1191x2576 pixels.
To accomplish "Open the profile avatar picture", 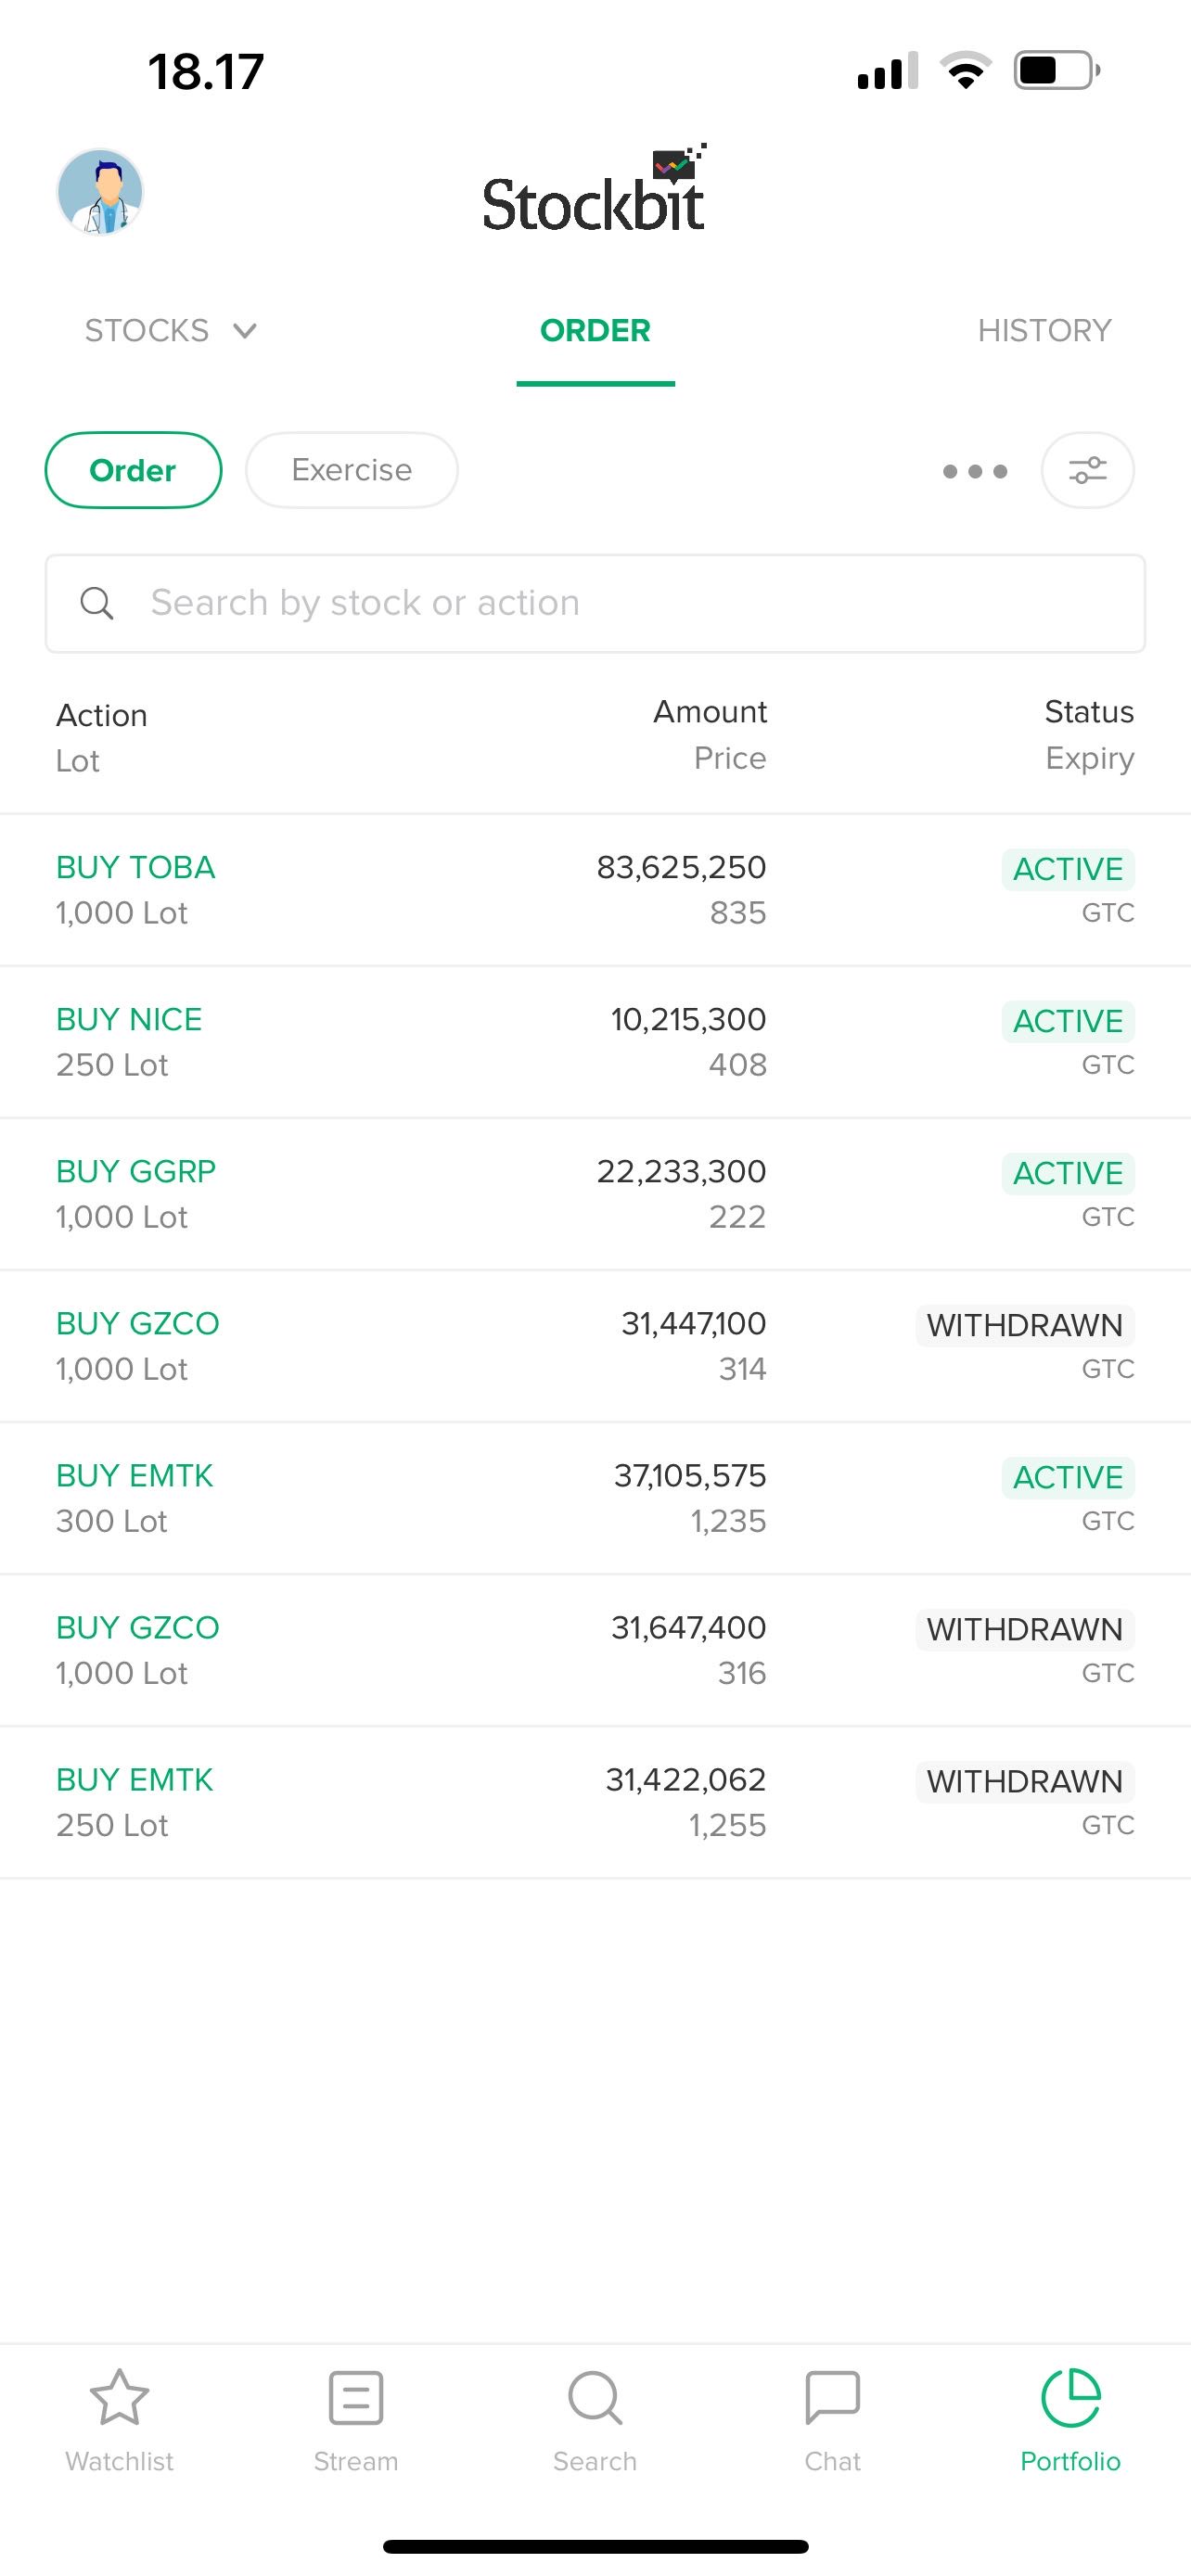I will coord(100,192).
